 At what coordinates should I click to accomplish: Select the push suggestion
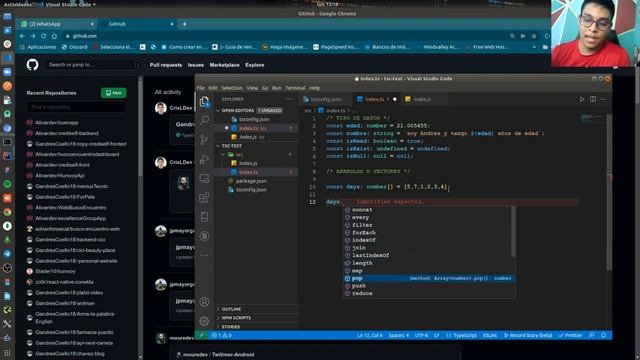click(429, 286)
